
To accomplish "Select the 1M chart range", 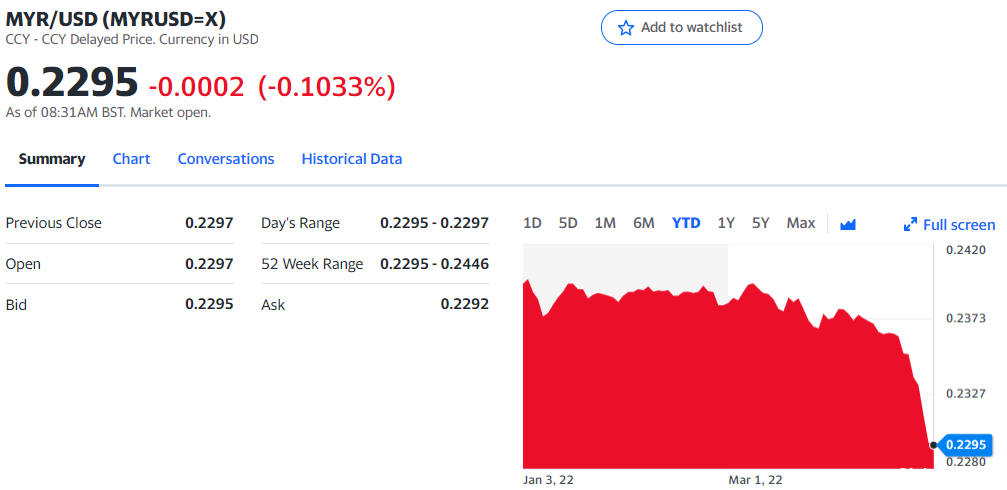I will (x=605, y=223).
